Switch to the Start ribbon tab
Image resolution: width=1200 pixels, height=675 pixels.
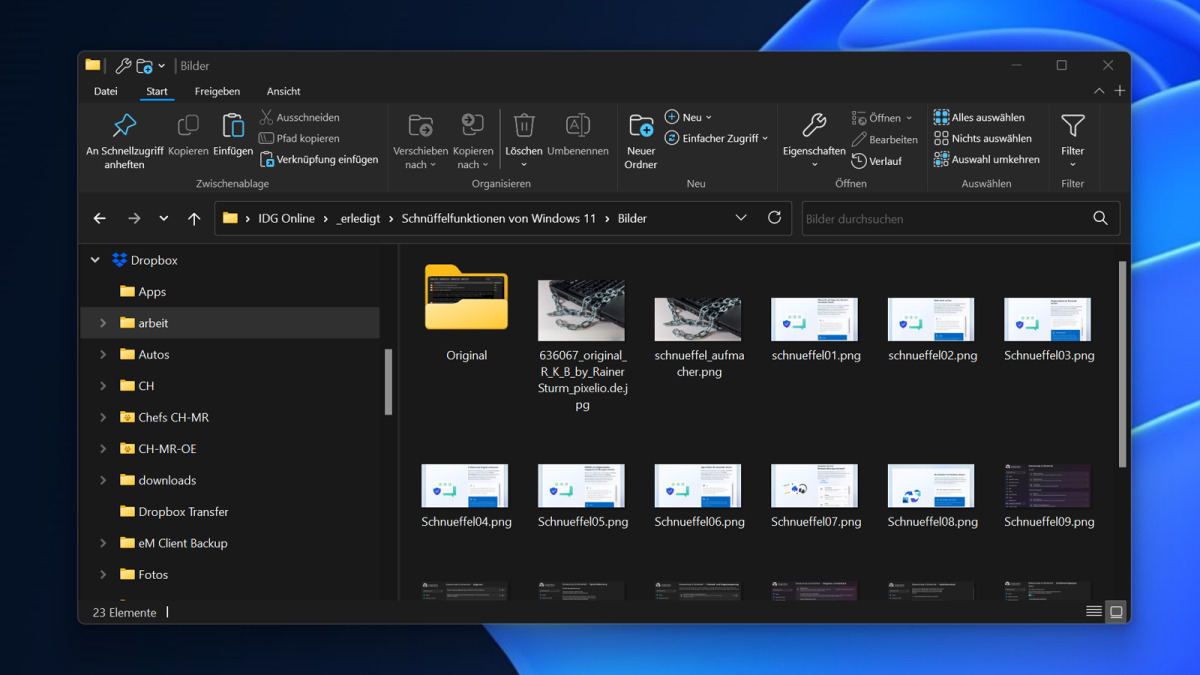(157, 91)
